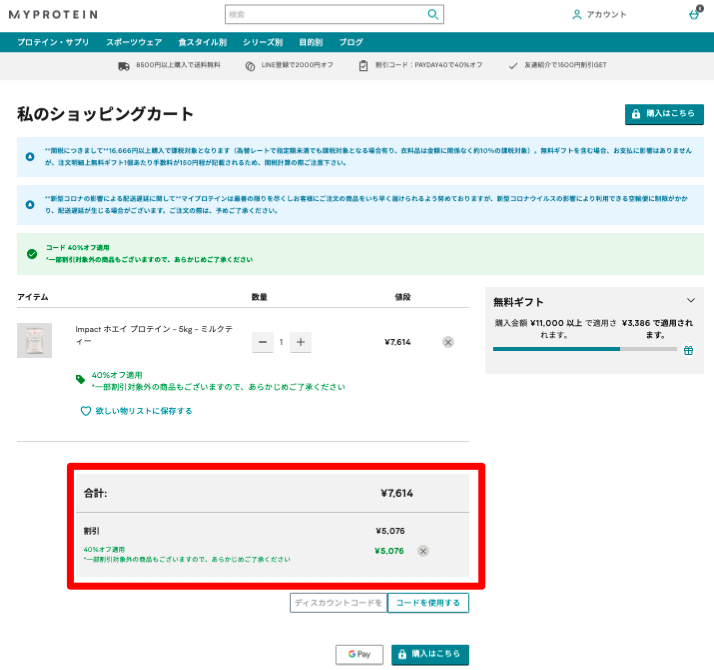Image resolution: width=714 pixels, height=670 pixels.
Task: Open 目的別 menu
Action: 311,42
